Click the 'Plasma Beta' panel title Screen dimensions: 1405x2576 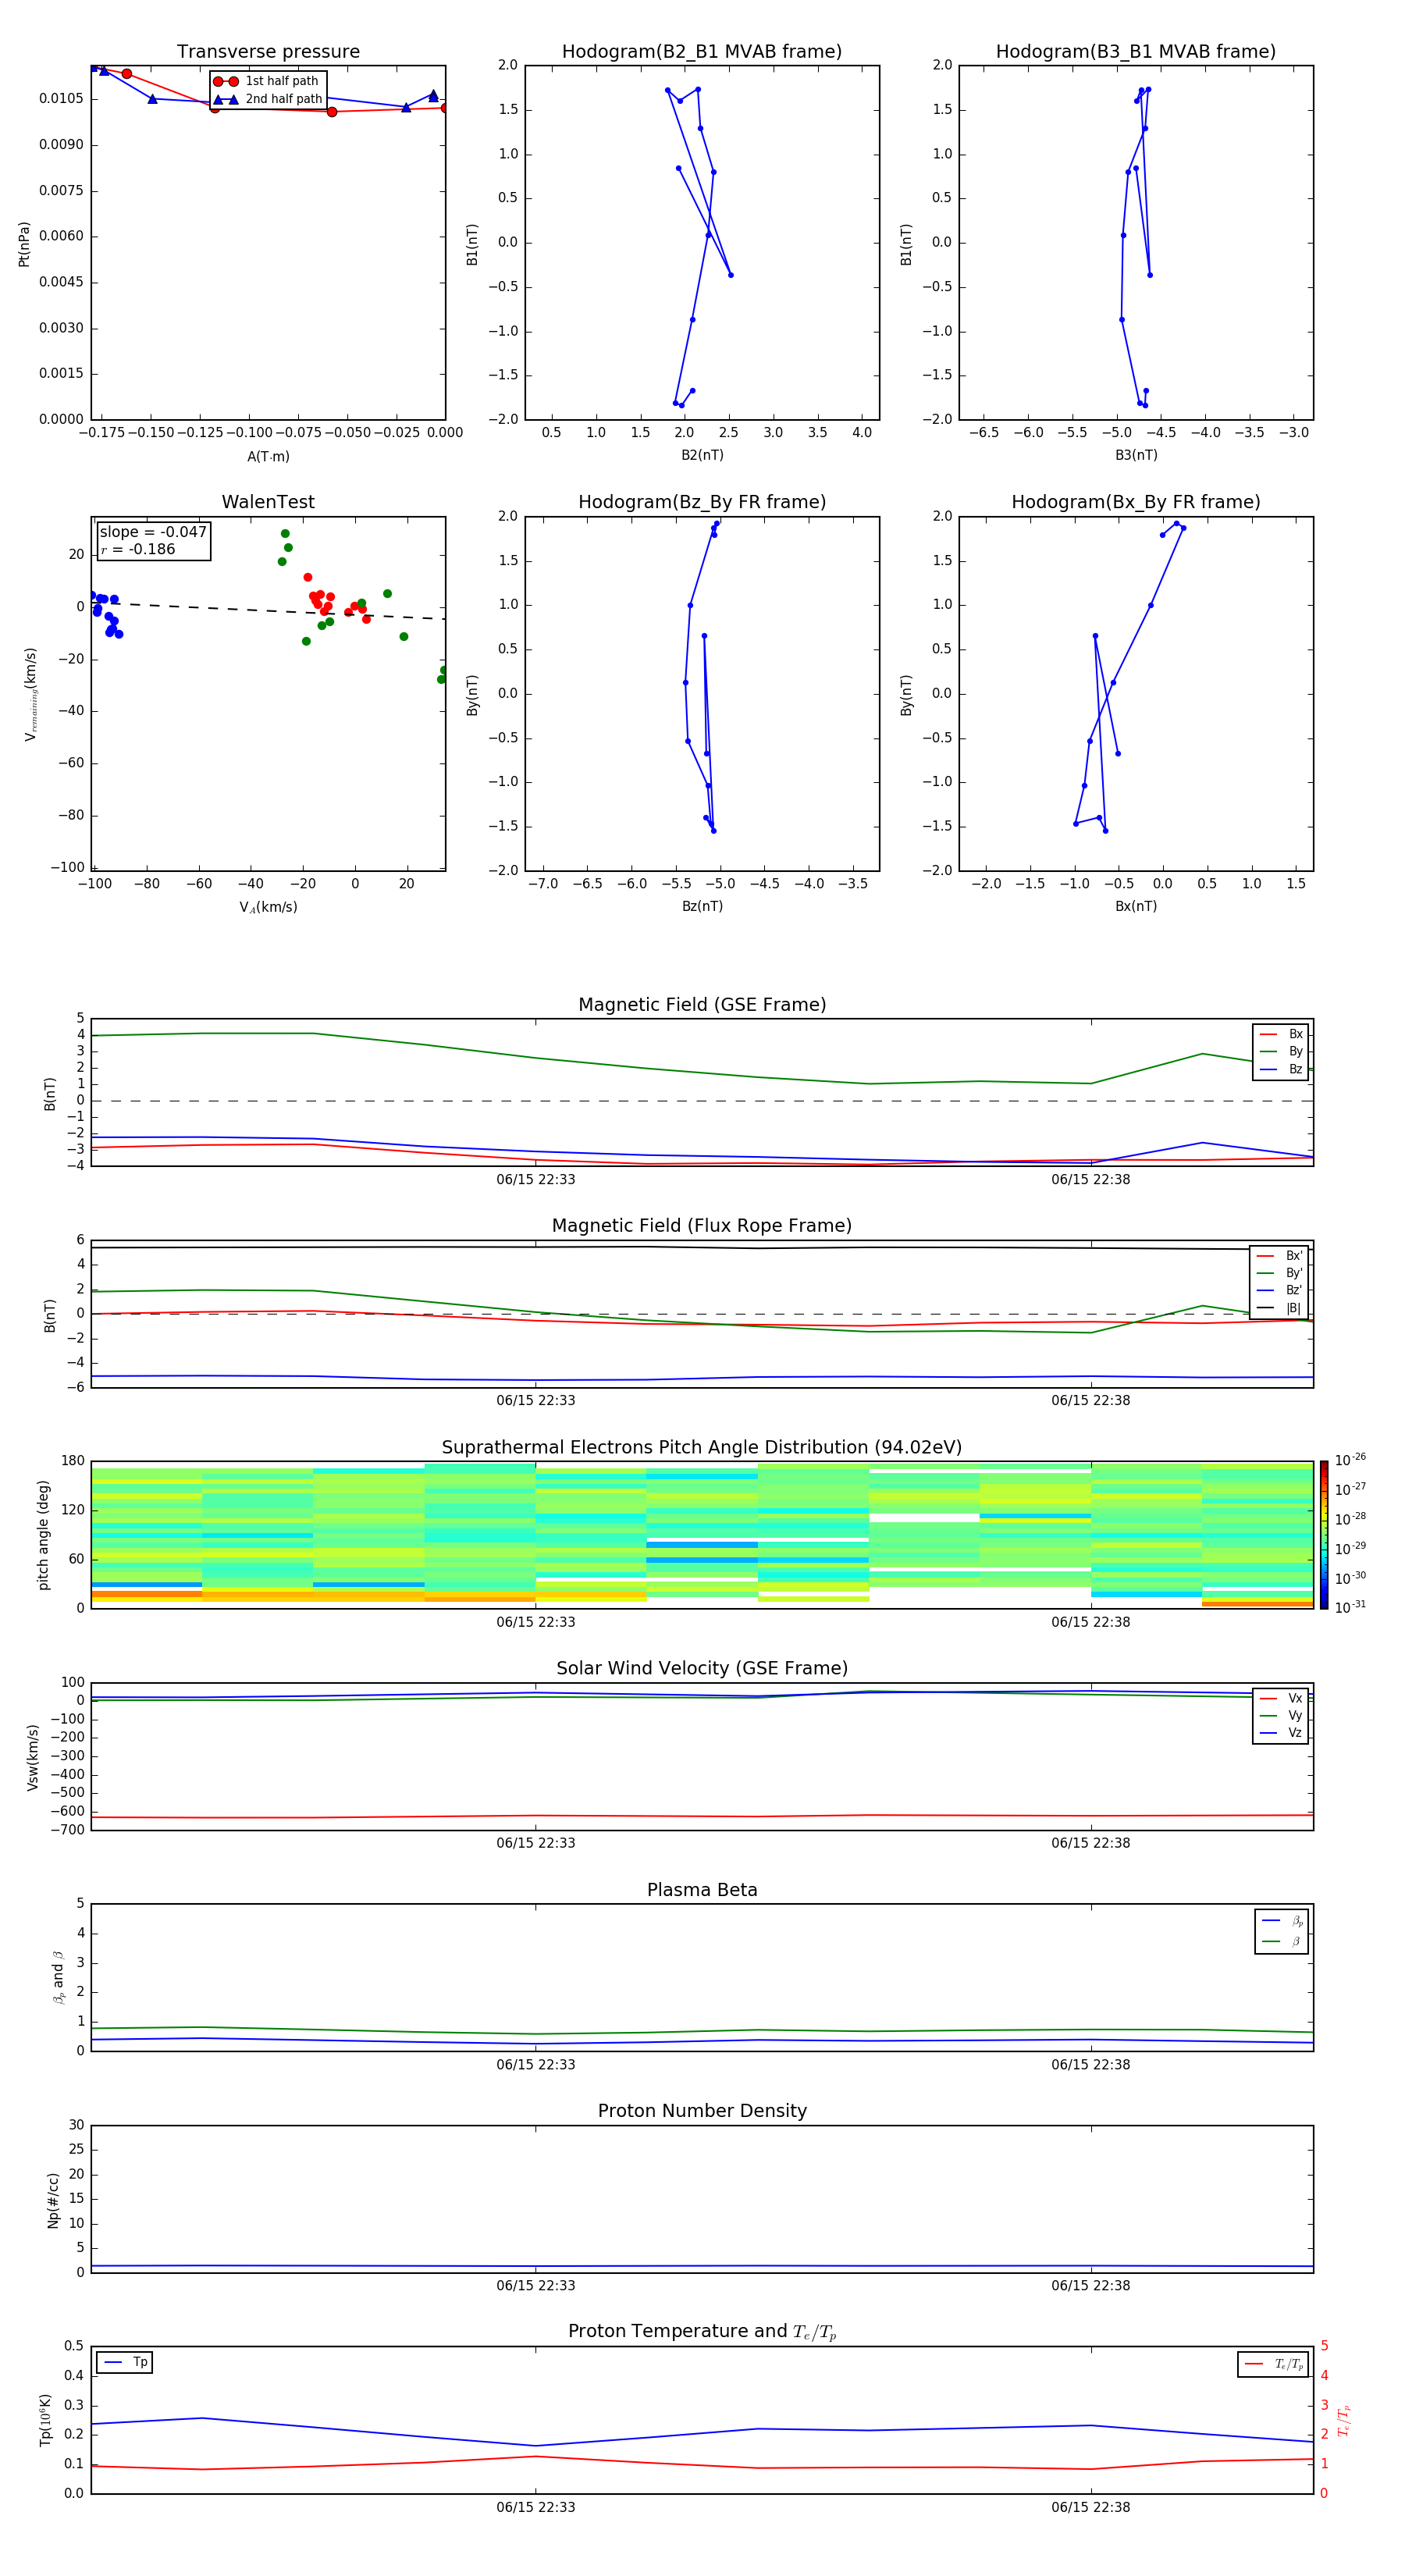click(702, 1890)
